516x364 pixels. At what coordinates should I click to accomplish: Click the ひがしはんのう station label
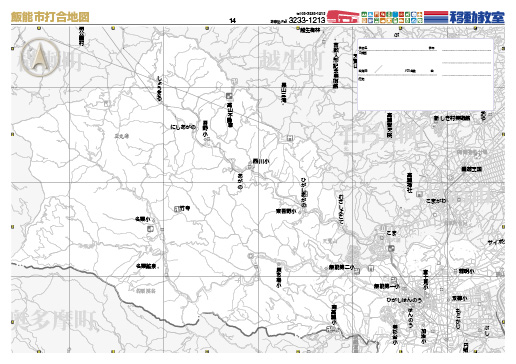404,300
